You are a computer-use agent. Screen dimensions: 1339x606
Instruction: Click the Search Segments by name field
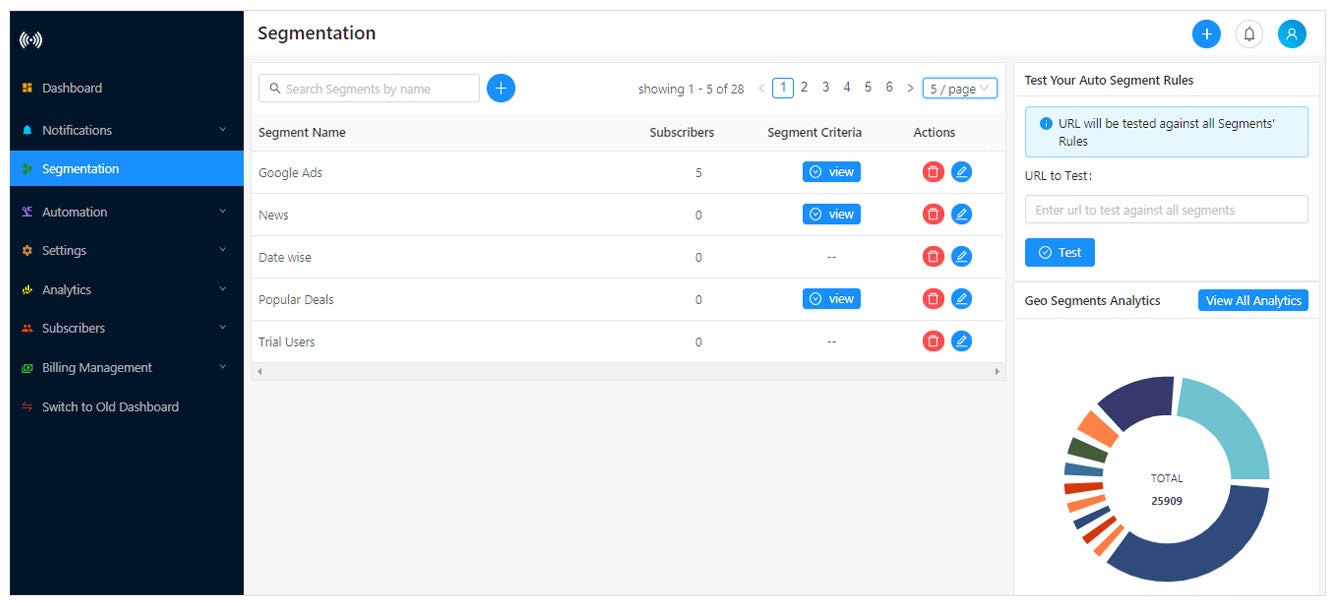coord(369,88)
